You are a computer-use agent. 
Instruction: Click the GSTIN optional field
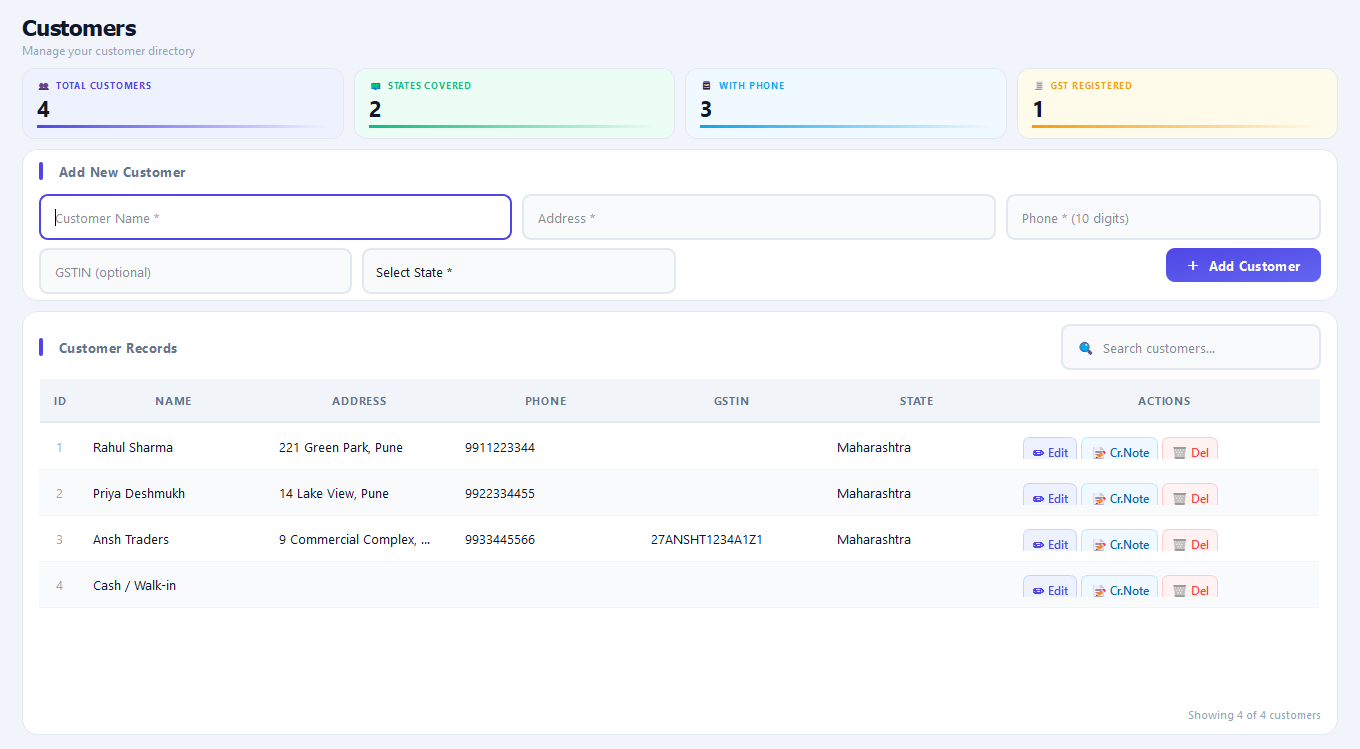click(195, 272)
